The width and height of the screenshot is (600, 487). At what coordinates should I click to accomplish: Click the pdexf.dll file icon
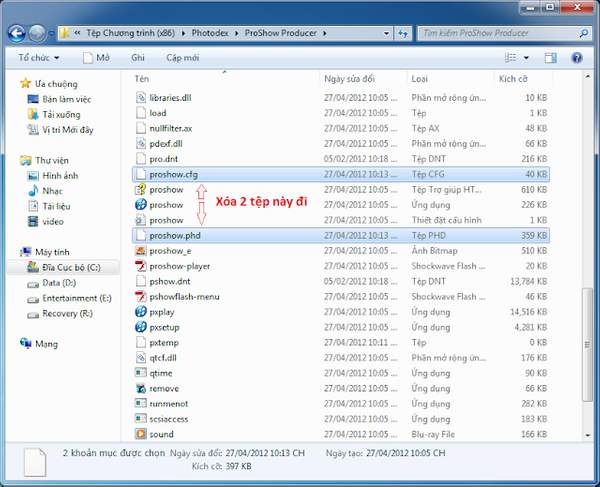[141, 143]
